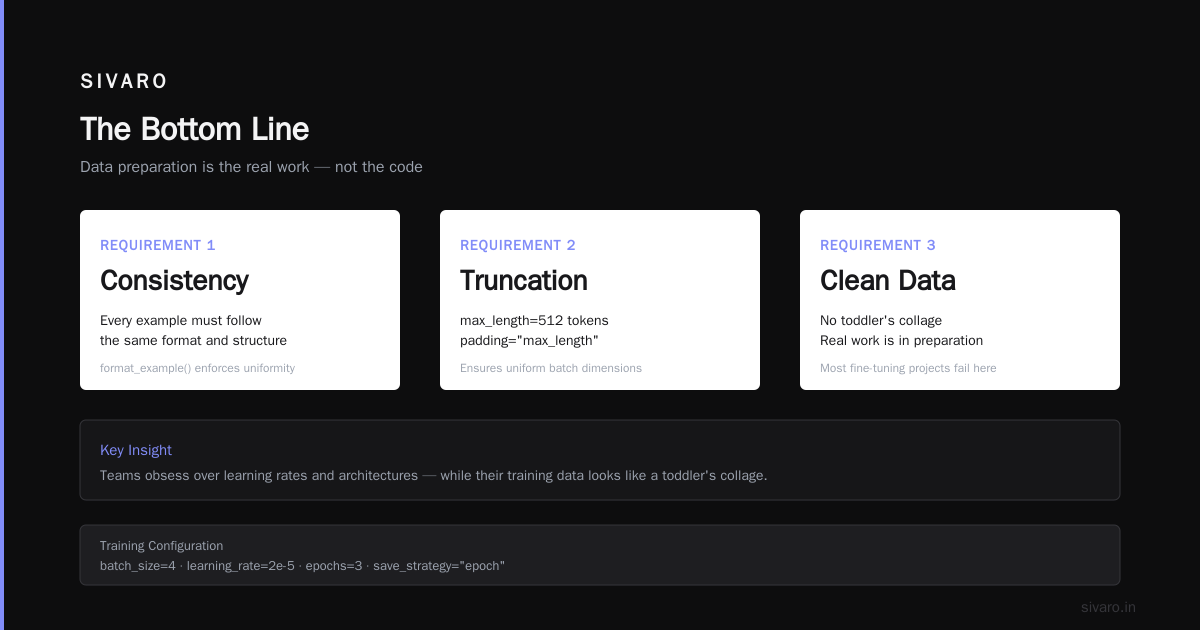Click the REQUIREMENT 2 label

coord(518,245)
